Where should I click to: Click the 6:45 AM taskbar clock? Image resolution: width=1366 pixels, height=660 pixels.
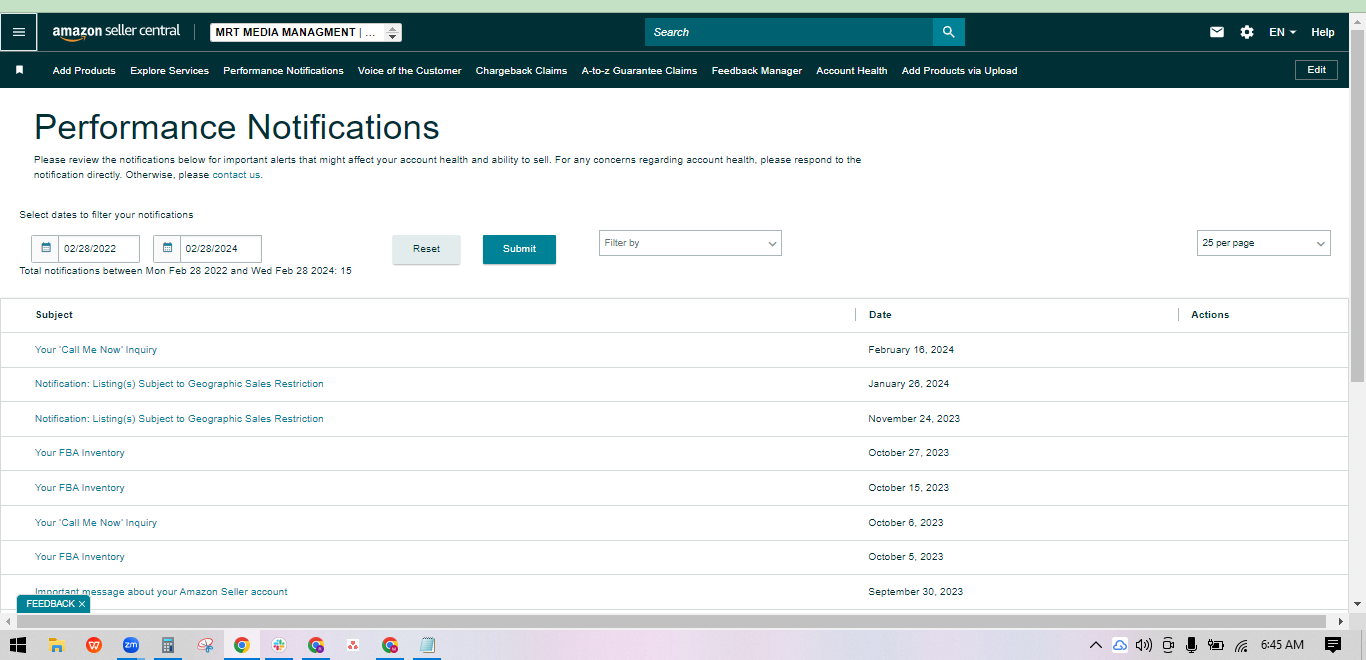1282,645
